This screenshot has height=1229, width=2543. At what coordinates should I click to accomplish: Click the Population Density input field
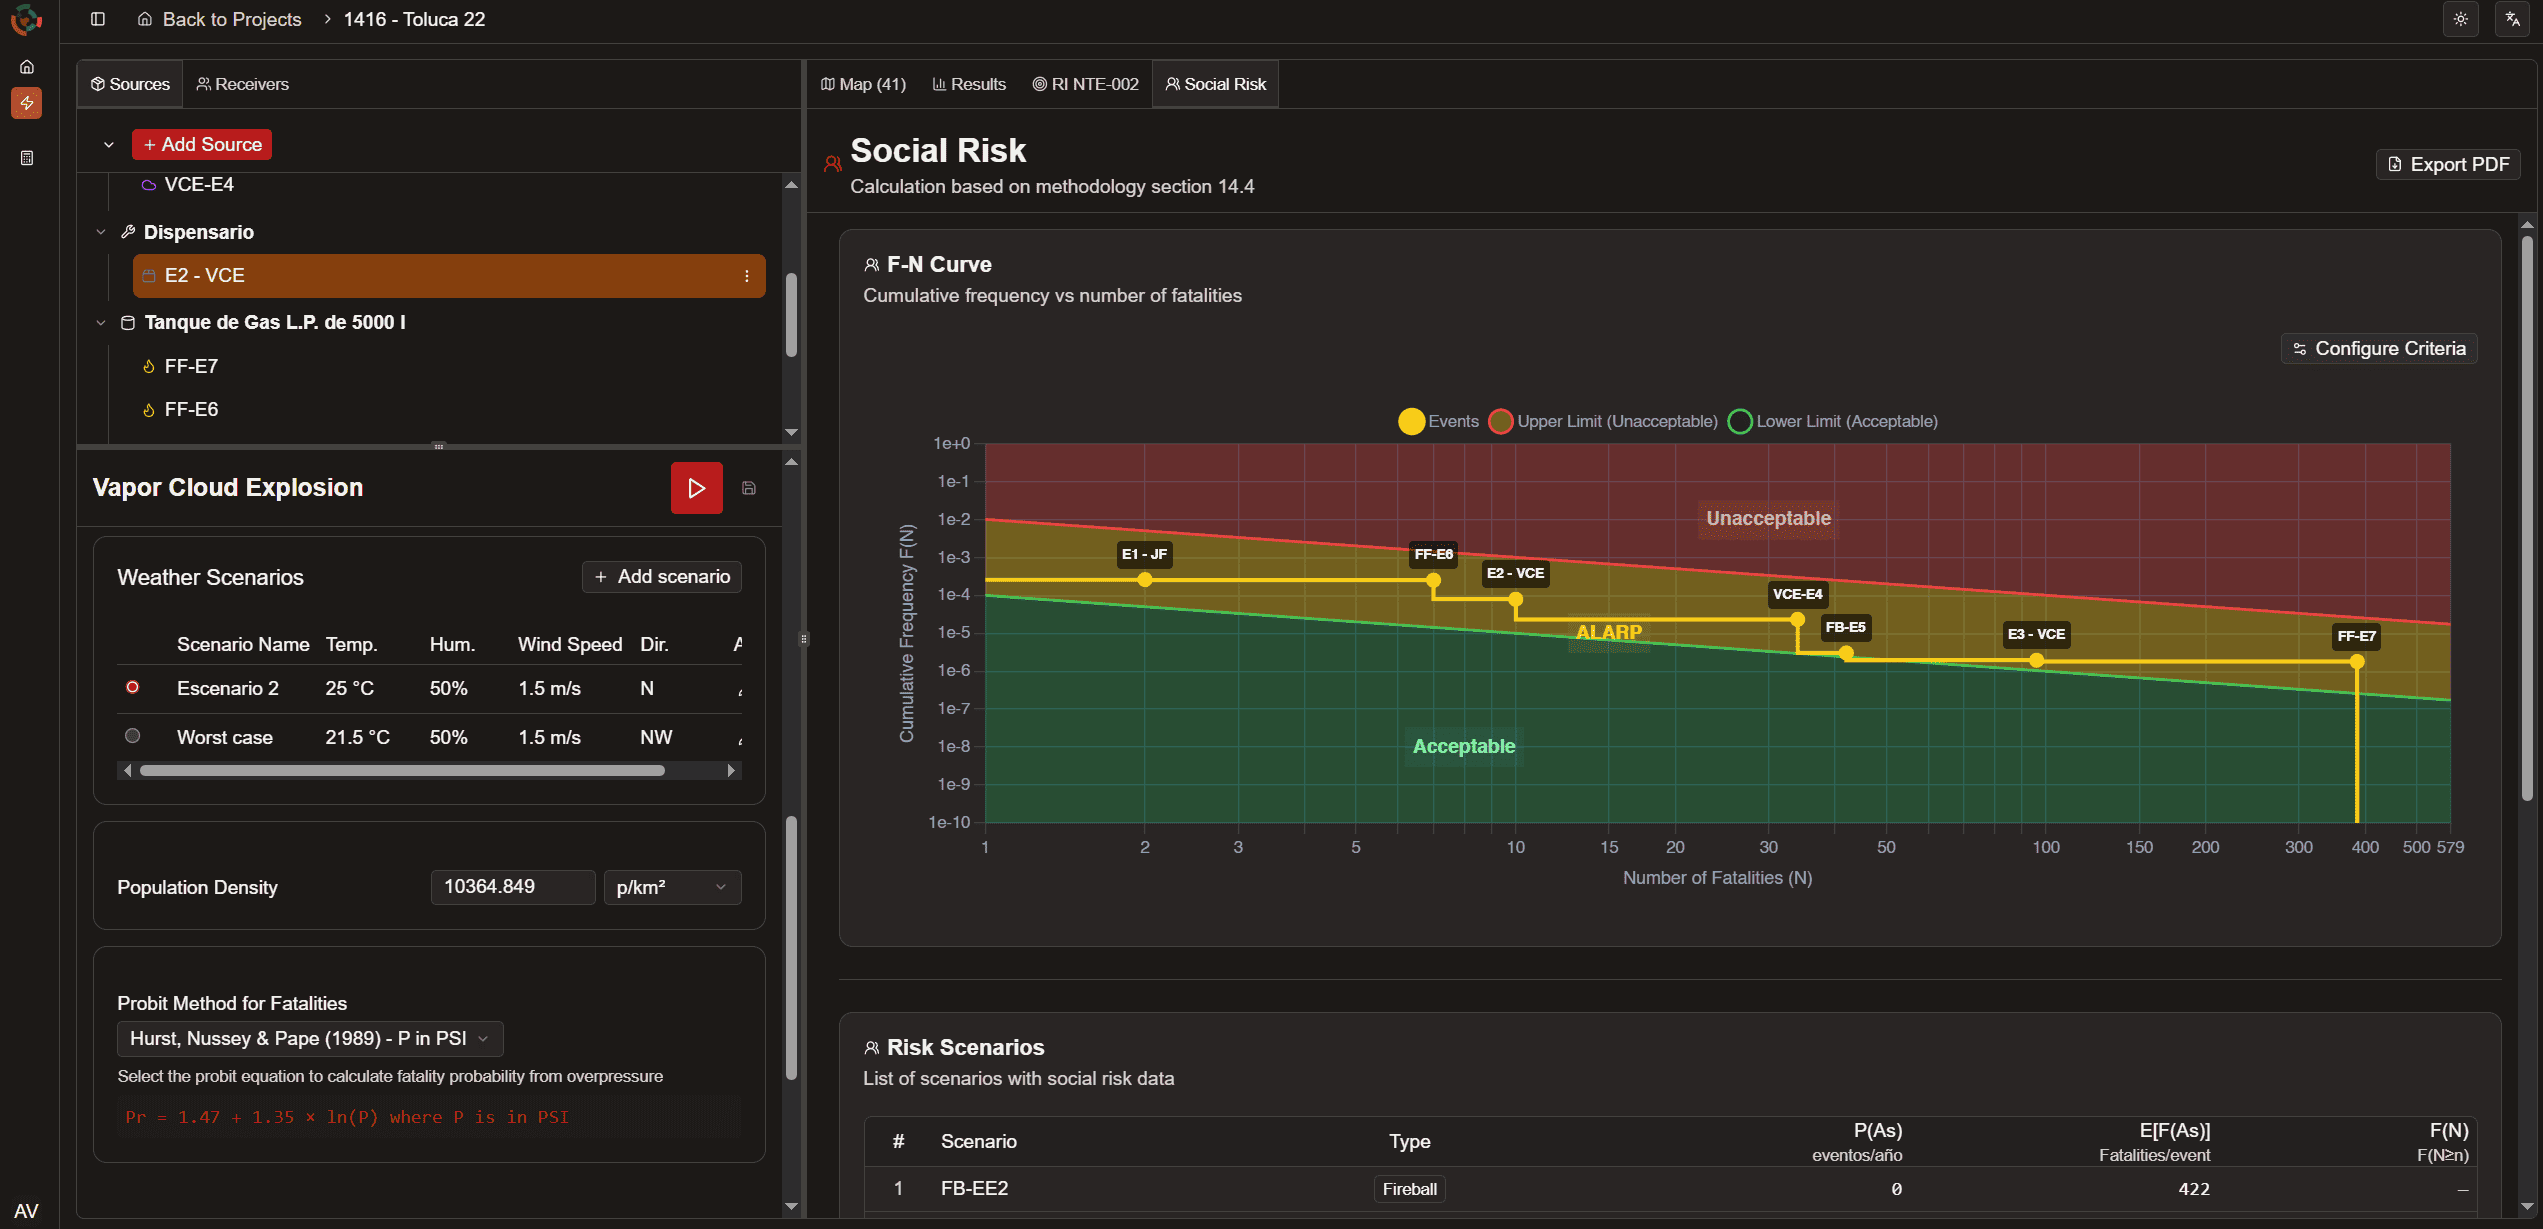513,886
